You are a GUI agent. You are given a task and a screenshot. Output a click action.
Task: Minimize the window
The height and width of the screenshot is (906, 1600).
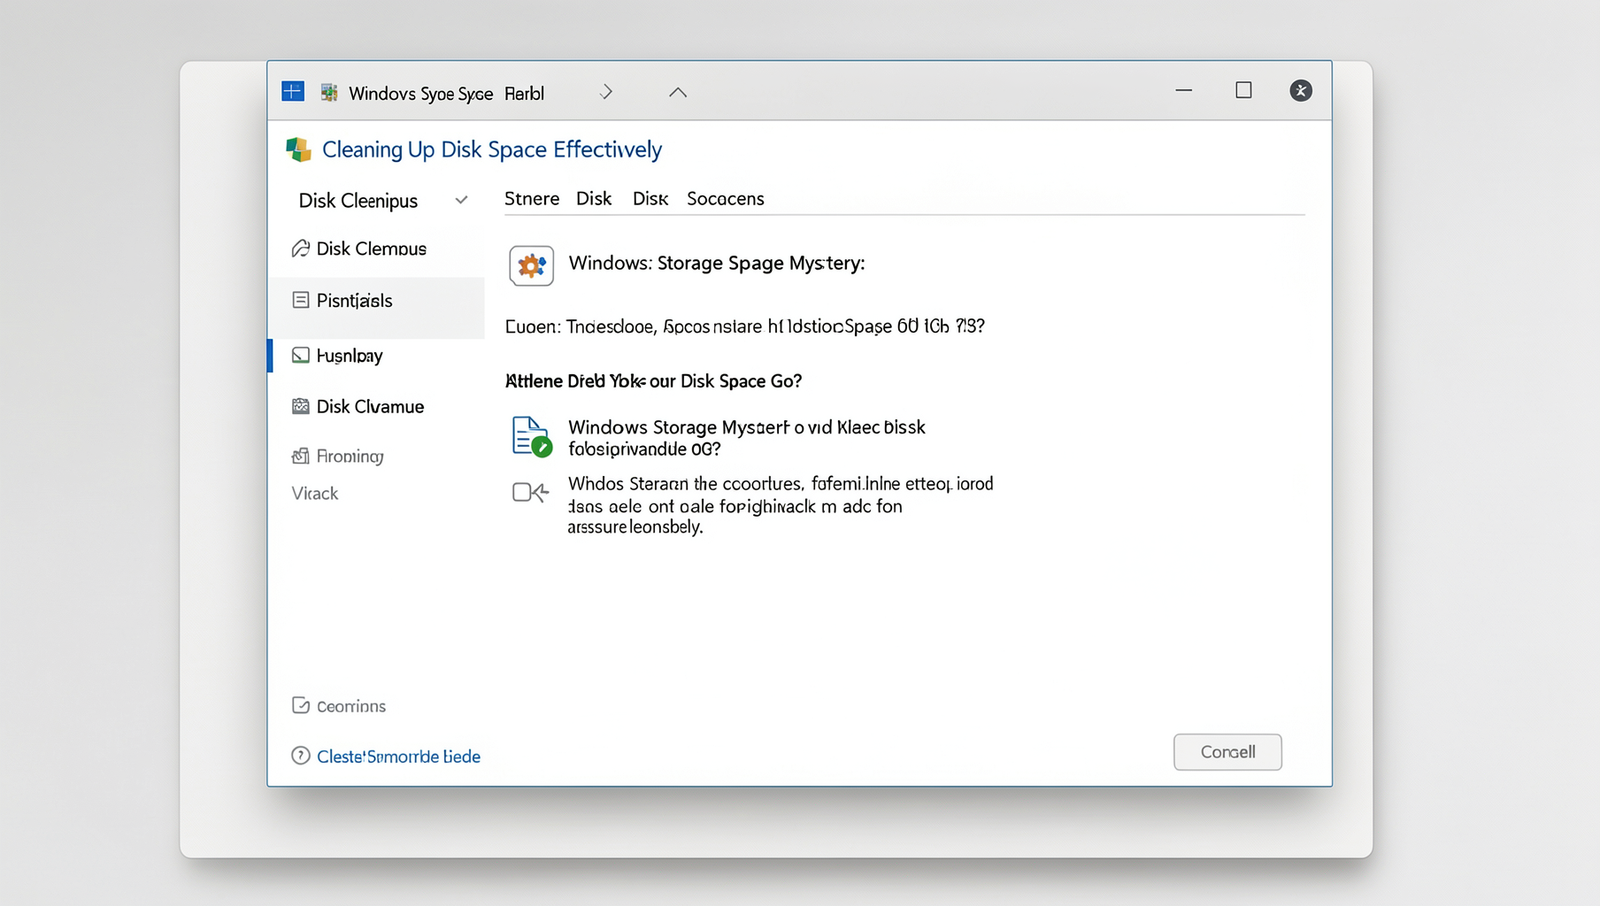pos(1184,90)
